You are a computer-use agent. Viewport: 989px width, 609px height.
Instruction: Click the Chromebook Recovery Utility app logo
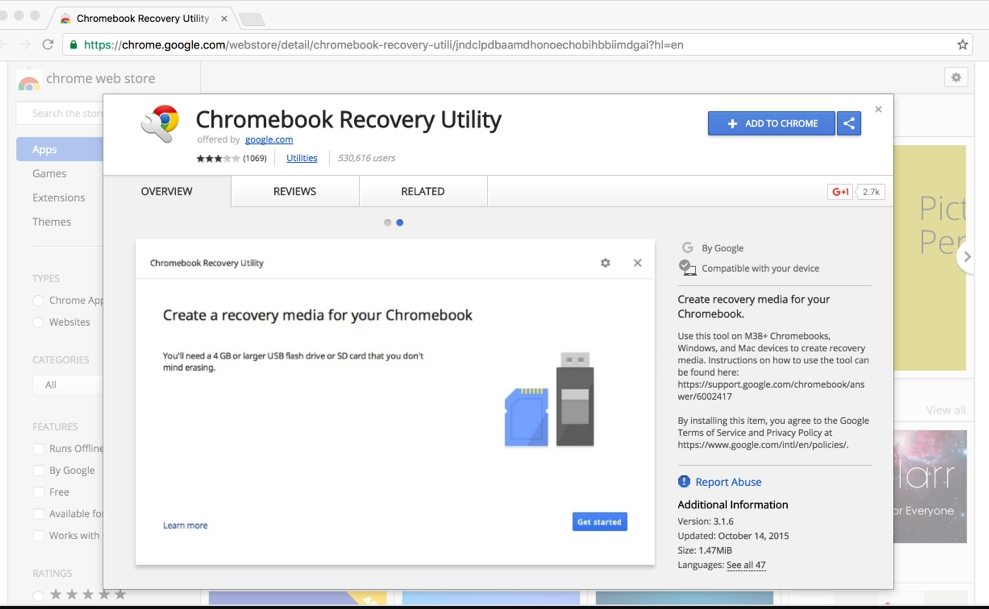click(160, 124)
